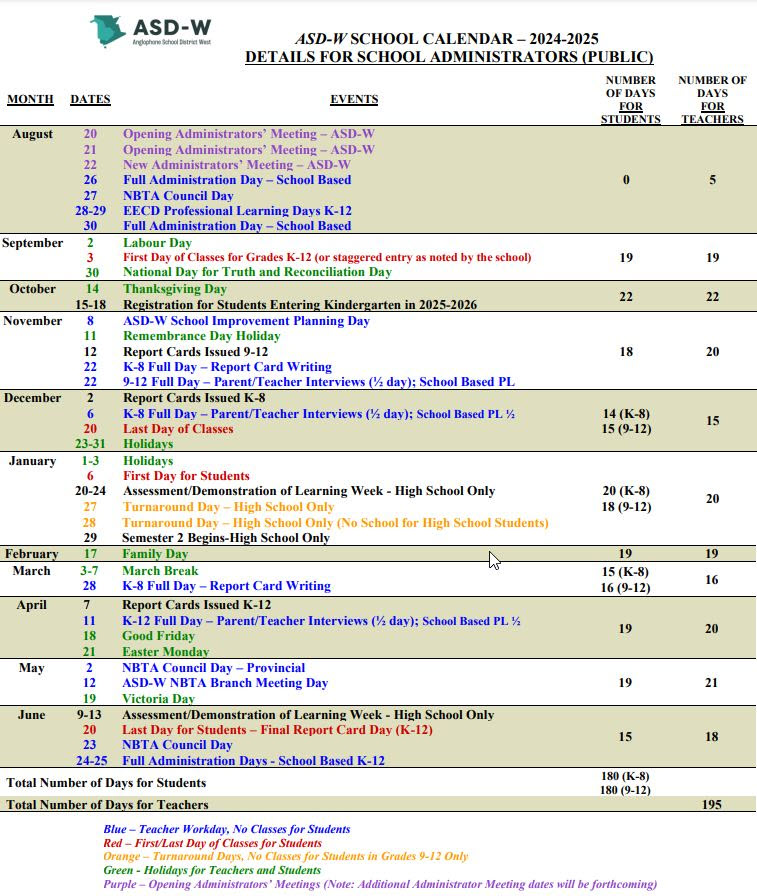This screenshot has width=757, height=896.
Task: Click 'ASD-W School Improvement Planning Day'
Action: [x=246, y=321]
